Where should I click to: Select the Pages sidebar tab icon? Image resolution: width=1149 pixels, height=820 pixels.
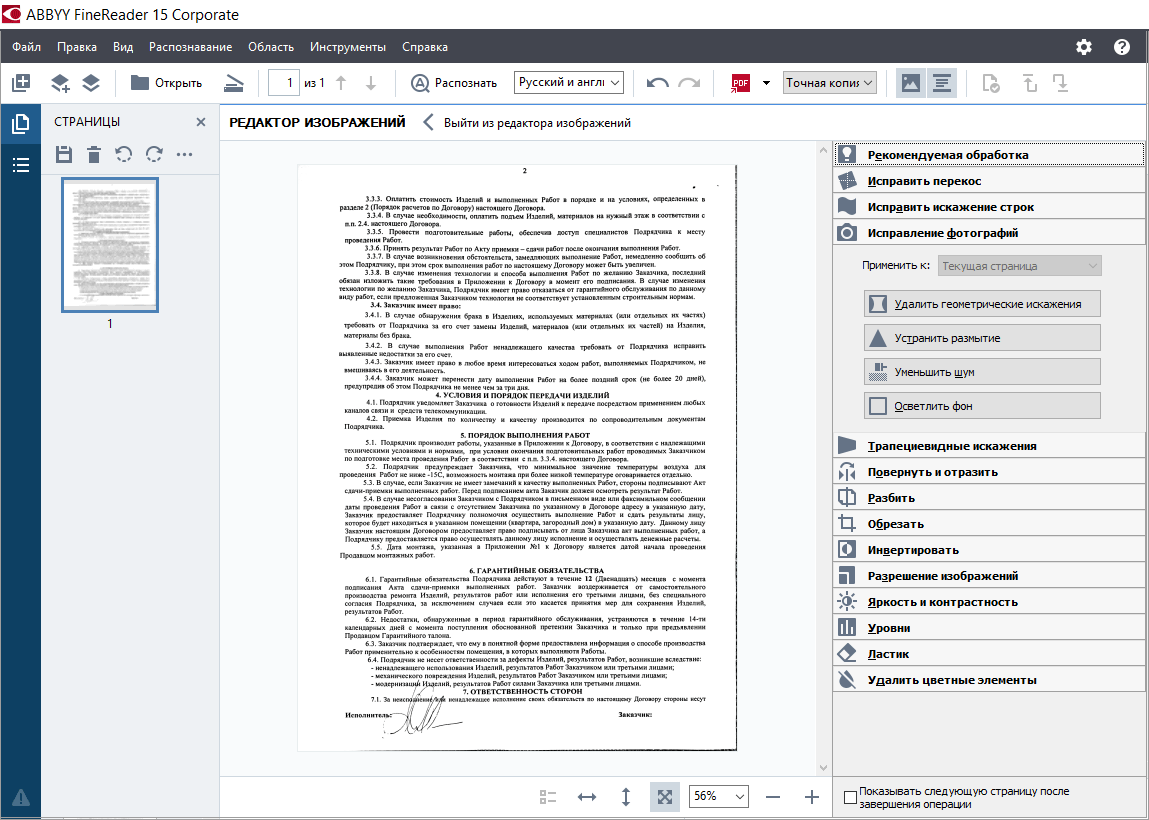pyautogui.click(x=21, y=123)
